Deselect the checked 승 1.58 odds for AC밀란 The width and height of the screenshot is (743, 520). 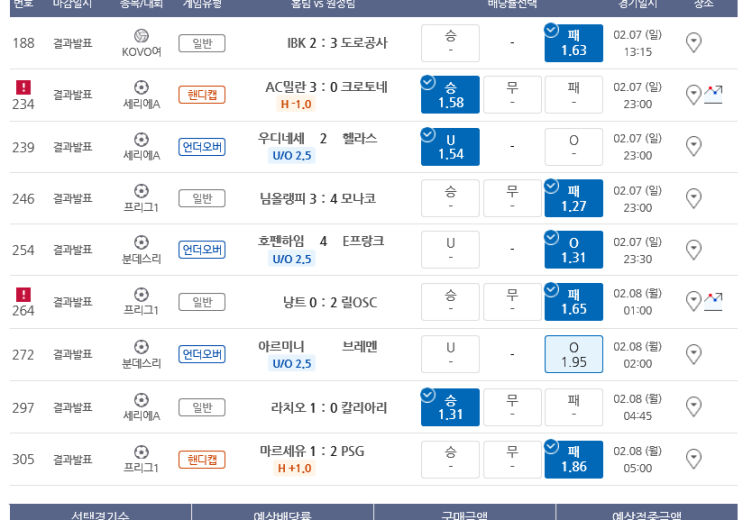(450, 95)
